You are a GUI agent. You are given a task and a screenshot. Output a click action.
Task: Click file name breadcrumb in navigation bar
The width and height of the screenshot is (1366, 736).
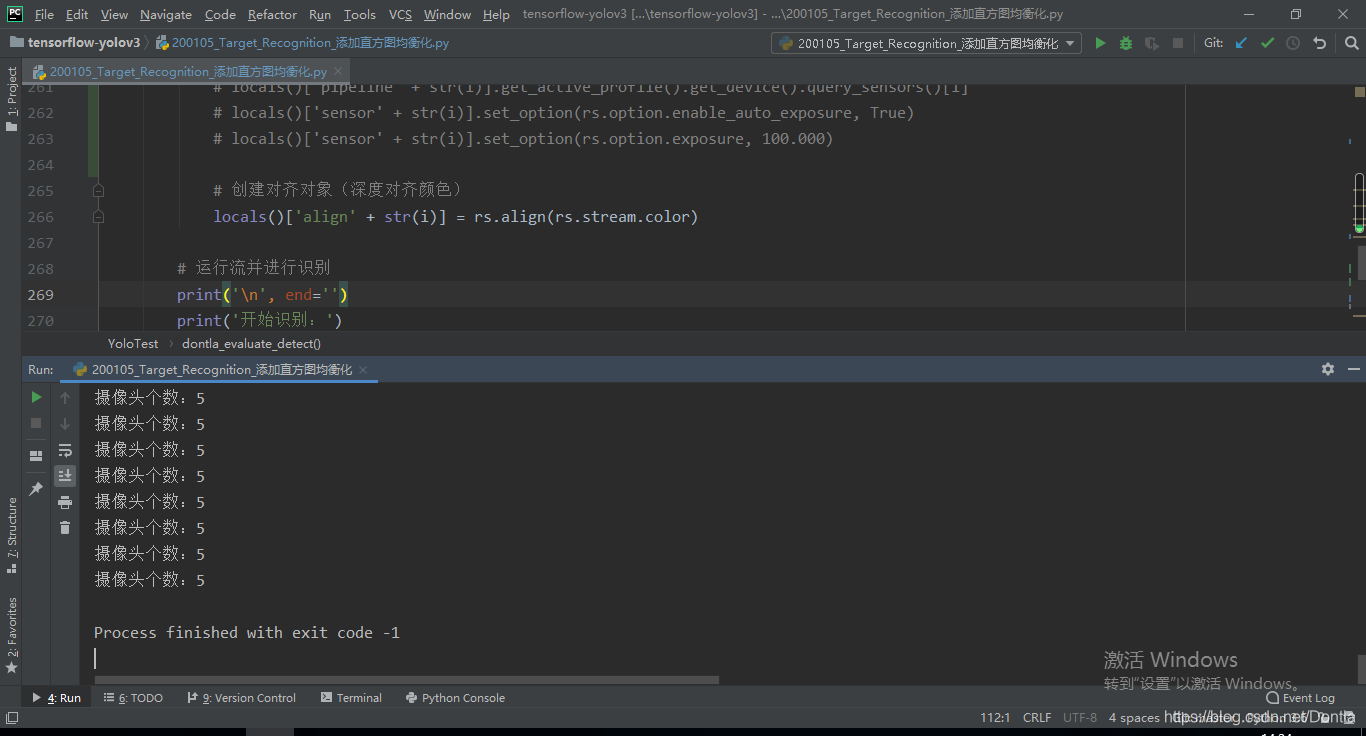coord(302,43)
